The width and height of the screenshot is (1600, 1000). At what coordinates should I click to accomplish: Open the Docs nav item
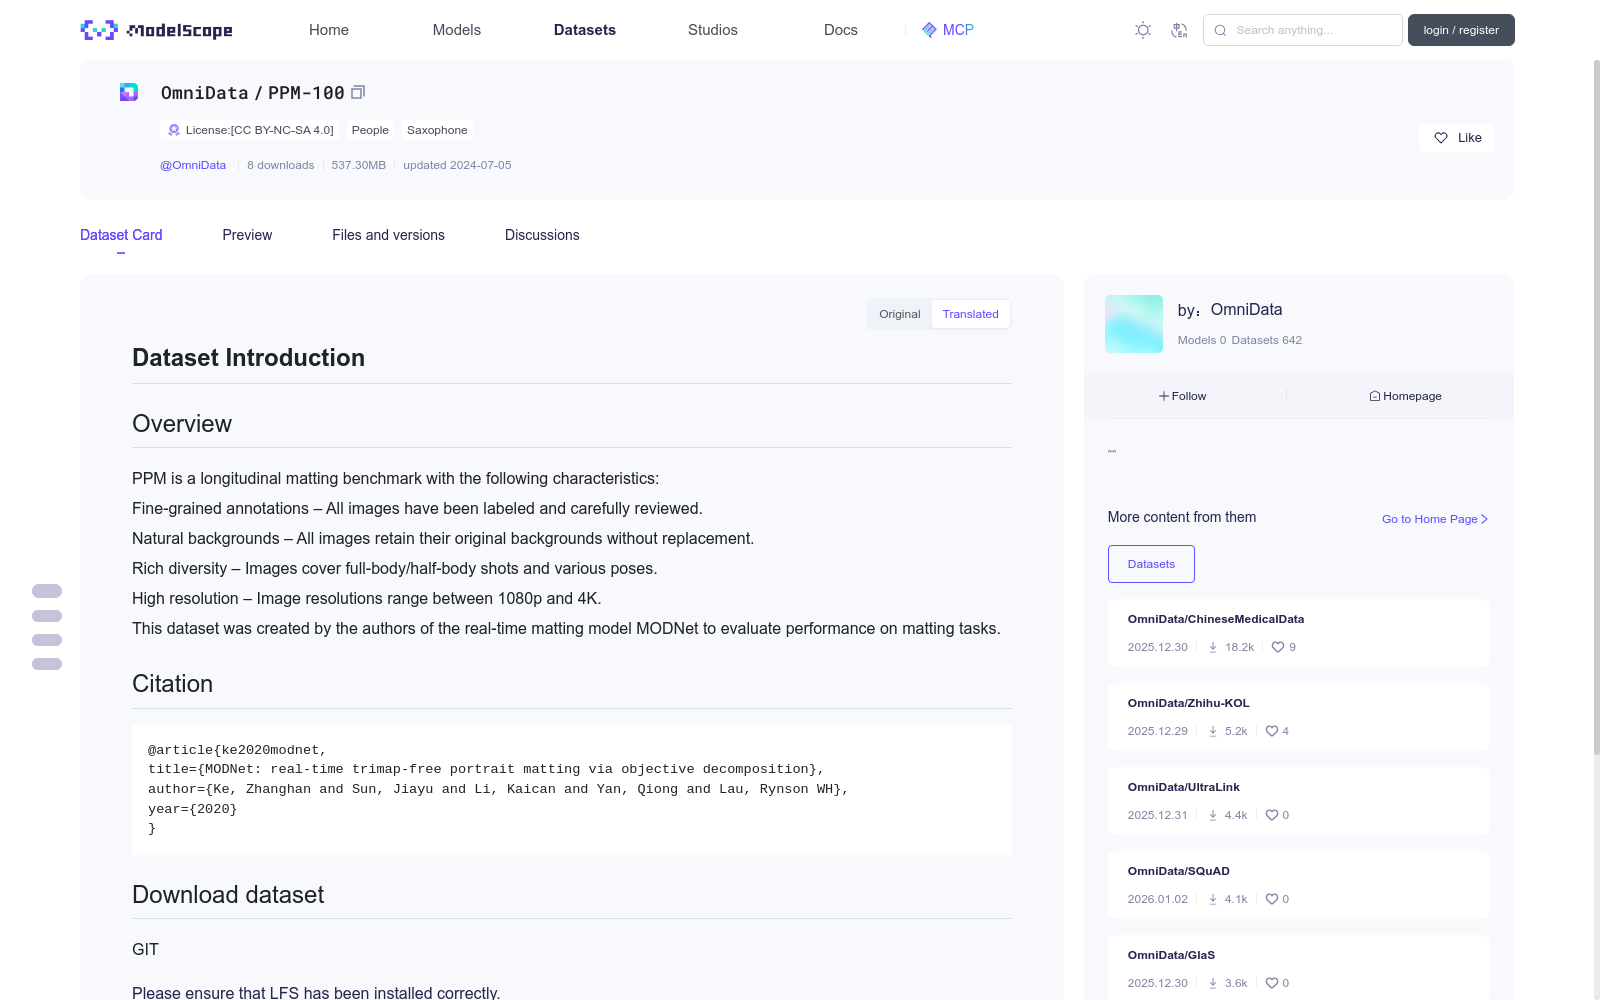coord(841,30)
